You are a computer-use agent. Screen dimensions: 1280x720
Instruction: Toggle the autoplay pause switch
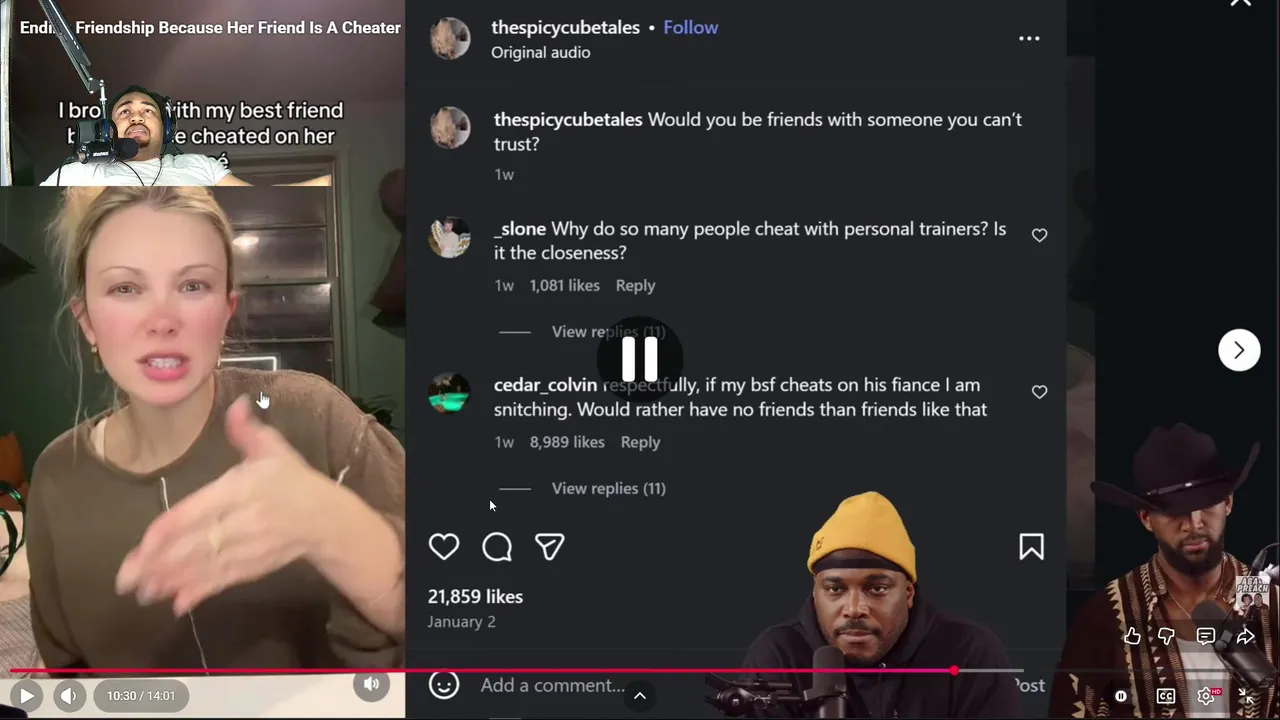(1121, 696)
